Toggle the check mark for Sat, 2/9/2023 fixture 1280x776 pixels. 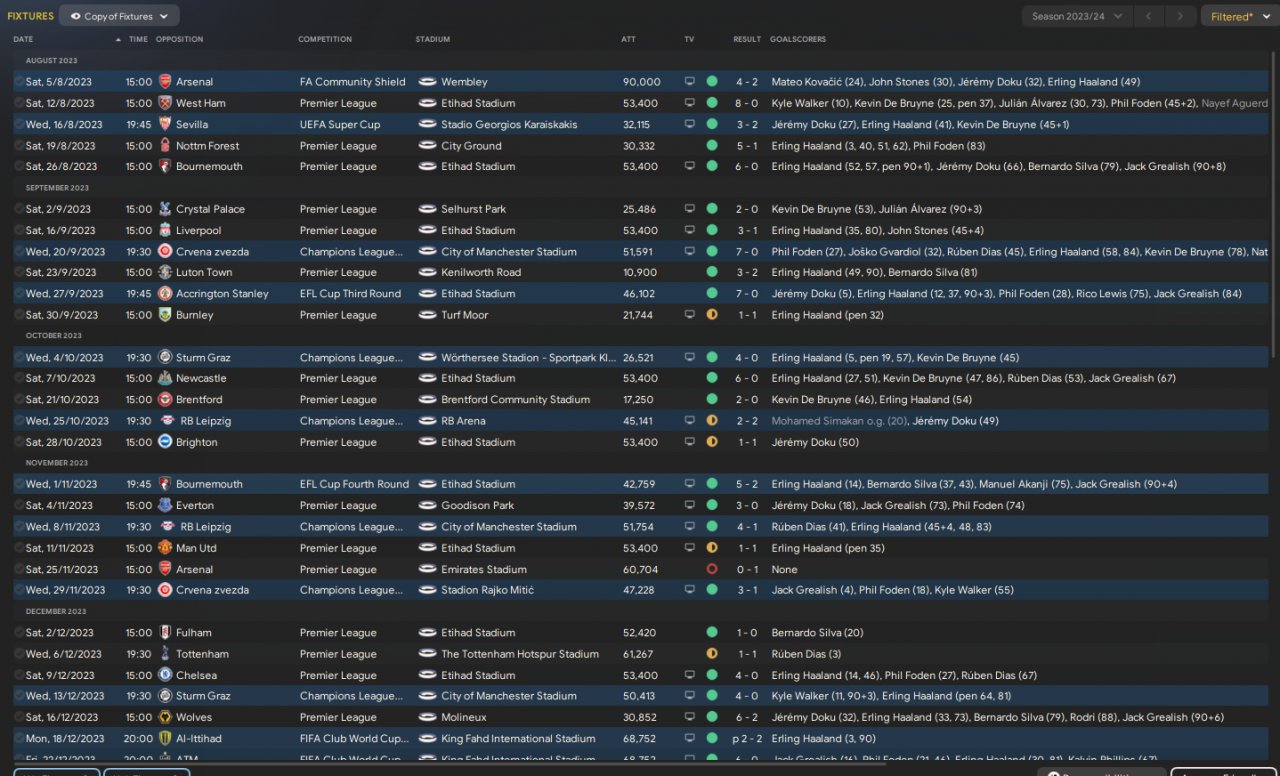point(19,209)
